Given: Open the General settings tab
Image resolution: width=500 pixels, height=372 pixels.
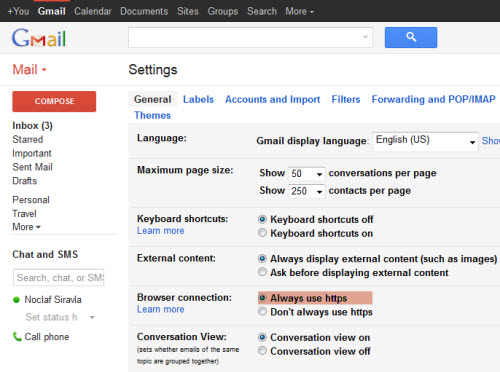Looking at the screenshot, I should tap(152, 99).
